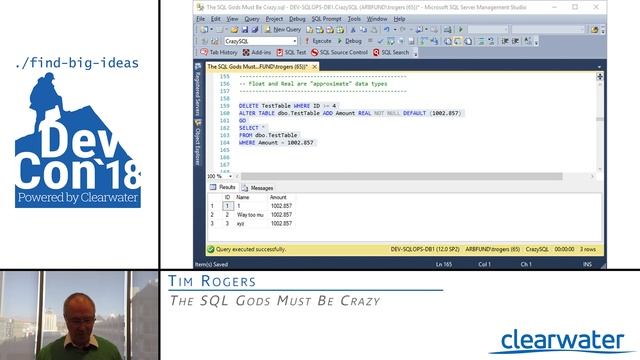Click the green Start play icon on top toolbar
The height and width of the screenshot is (360, 640).
[x=461, y=29]
